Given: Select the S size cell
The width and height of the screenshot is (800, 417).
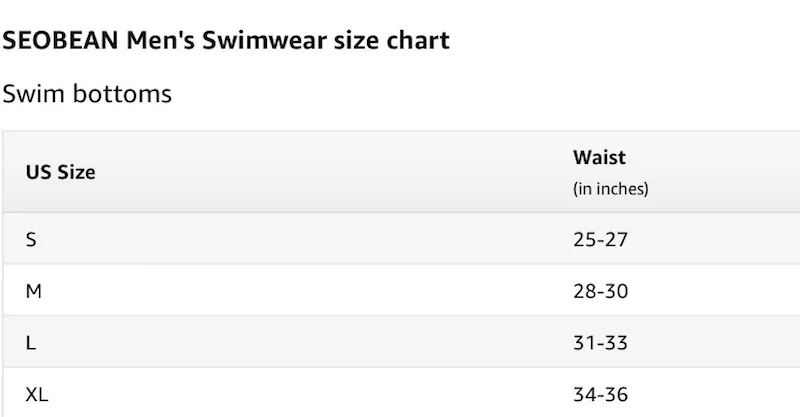Looking at the screenshot, I should pos(31,239).
